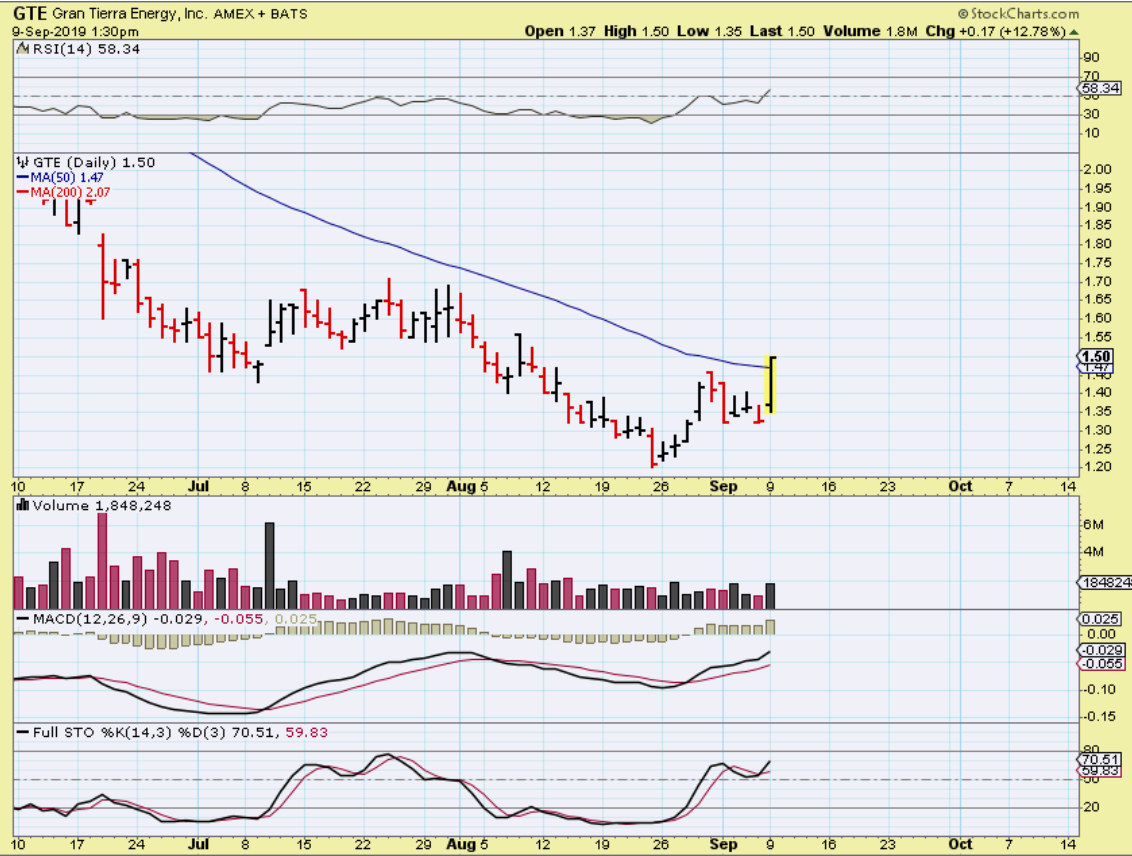The height and width of the screenshot is (856, 1132).
Task: Click the -0.029 MACD line axis tag
Action: pos(1102,650)
